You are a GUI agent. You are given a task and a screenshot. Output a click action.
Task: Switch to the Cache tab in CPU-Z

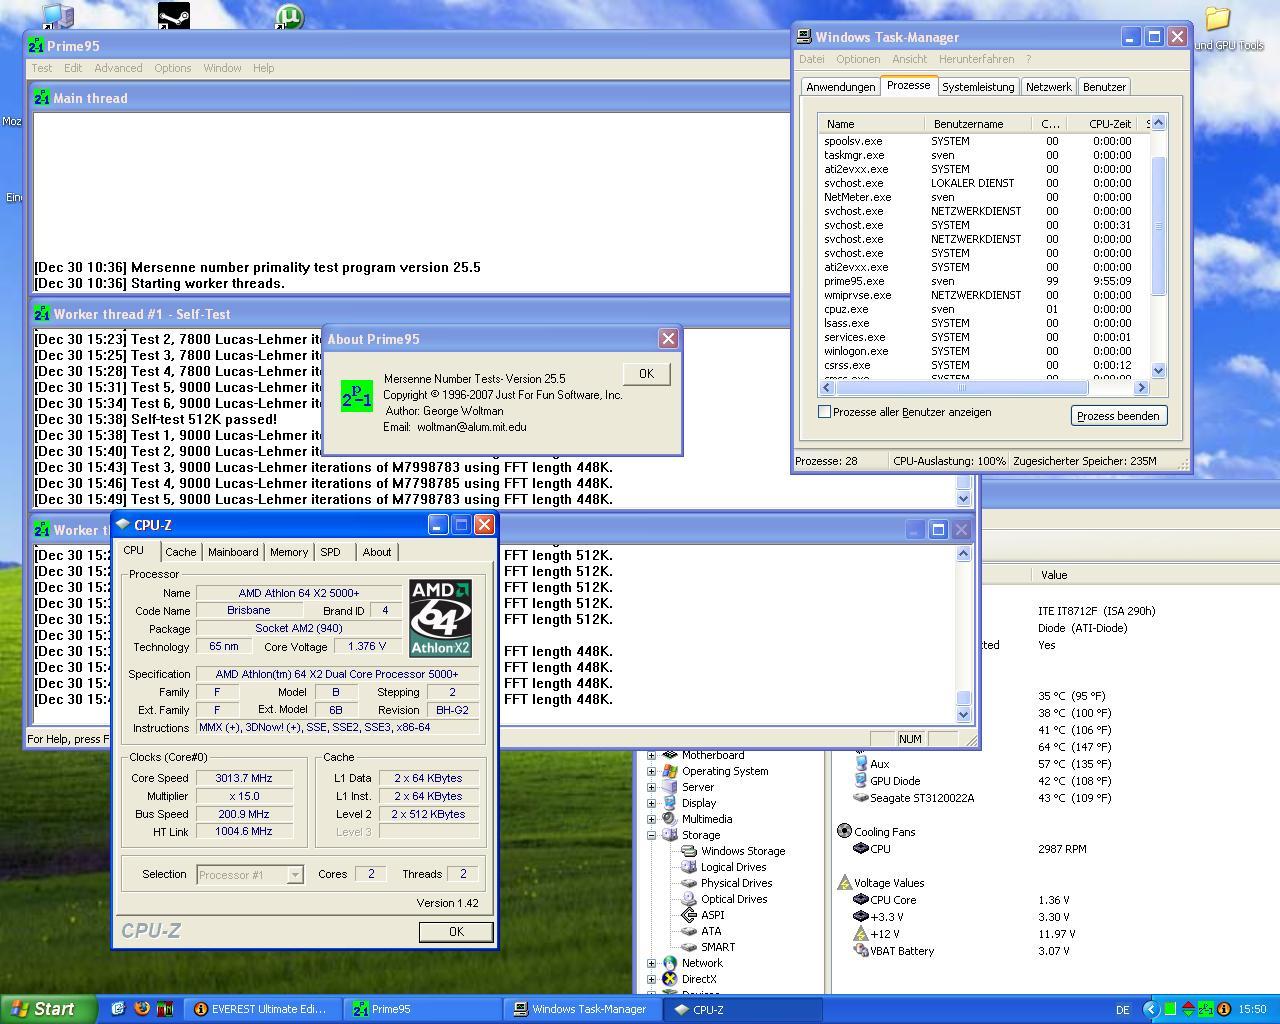181,552
